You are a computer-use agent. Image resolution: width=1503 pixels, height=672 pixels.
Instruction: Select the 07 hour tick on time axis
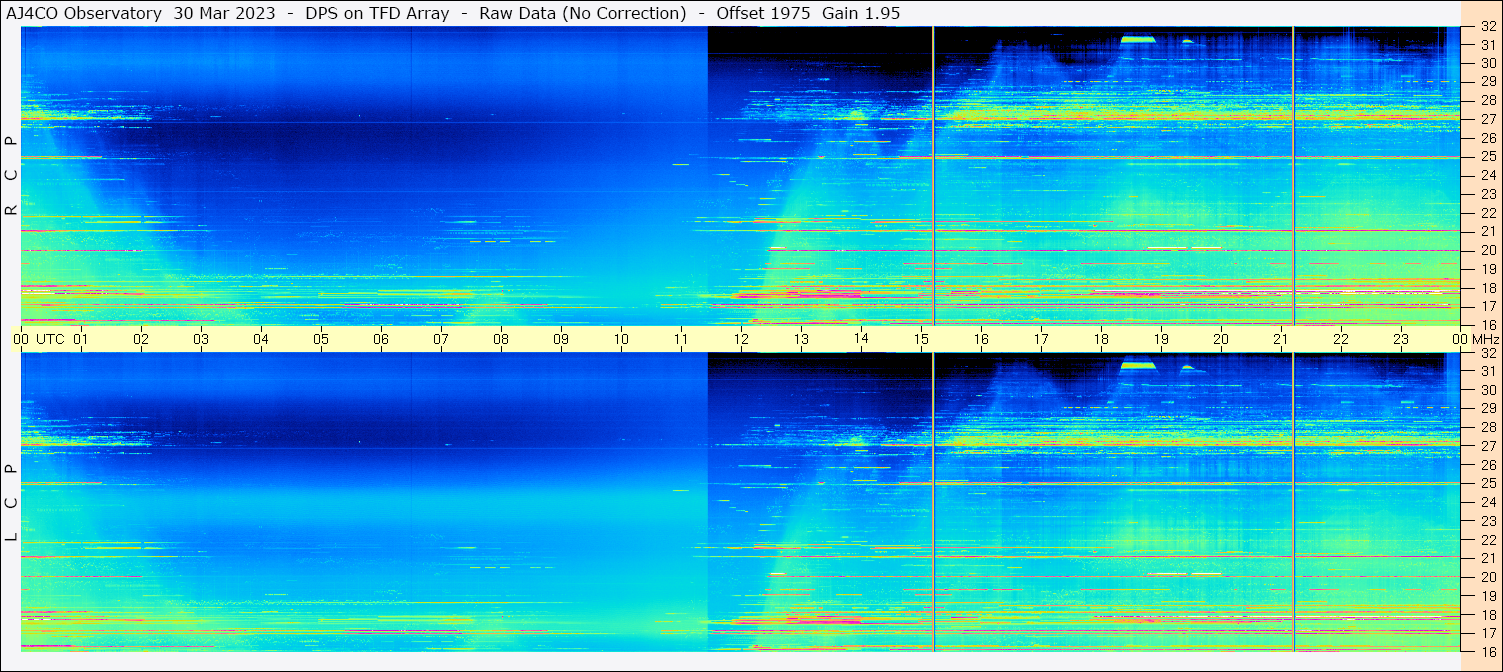[441, 339]
